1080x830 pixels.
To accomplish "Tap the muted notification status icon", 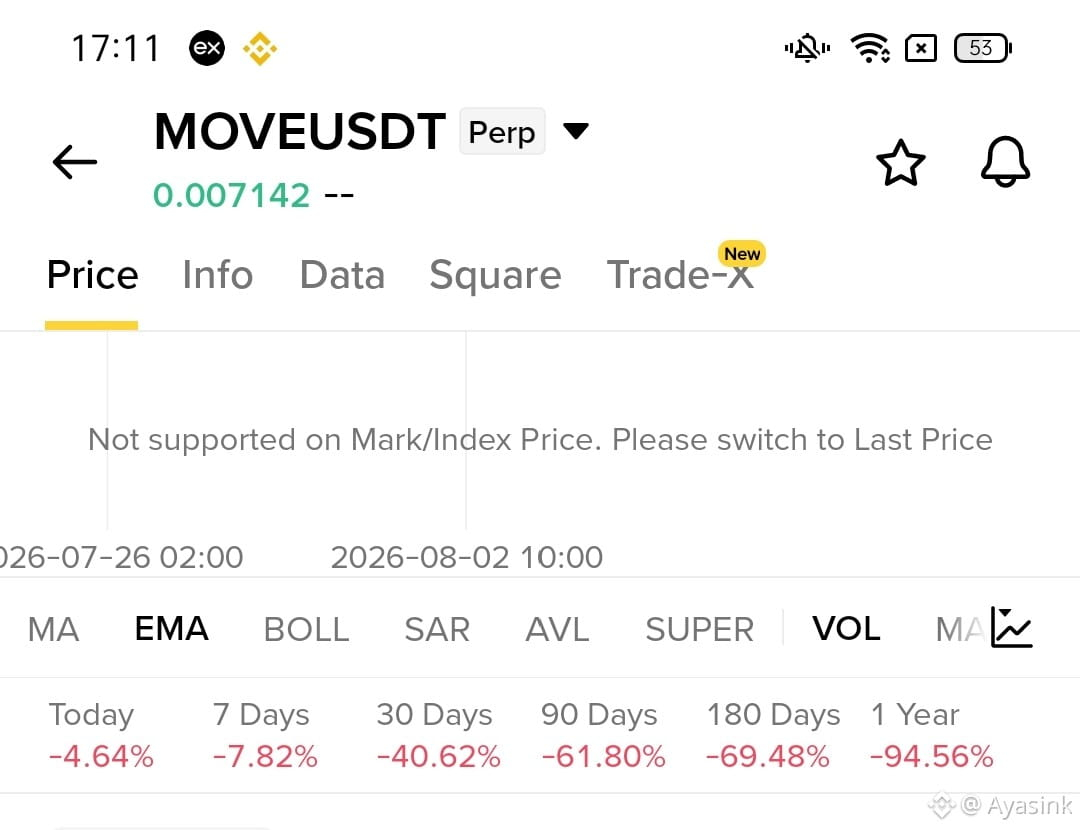I will [x=807, y=48].
